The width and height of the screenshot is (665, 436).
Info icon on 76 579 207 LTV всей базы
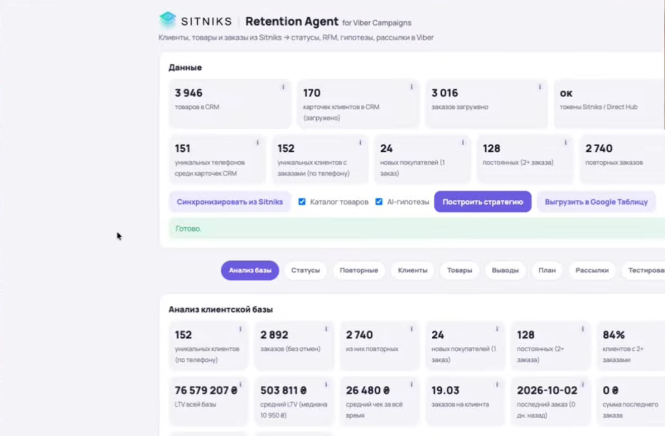pos(240,385)
